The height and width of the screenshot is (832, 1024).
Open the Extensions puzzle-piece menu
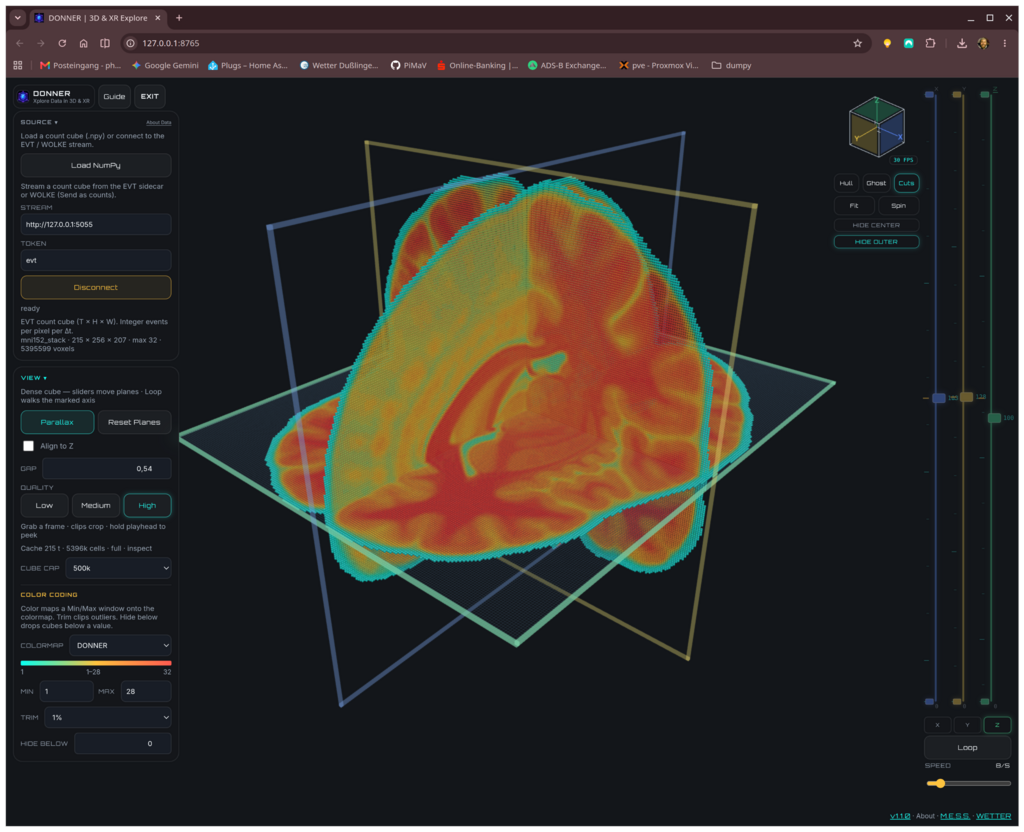930,43
